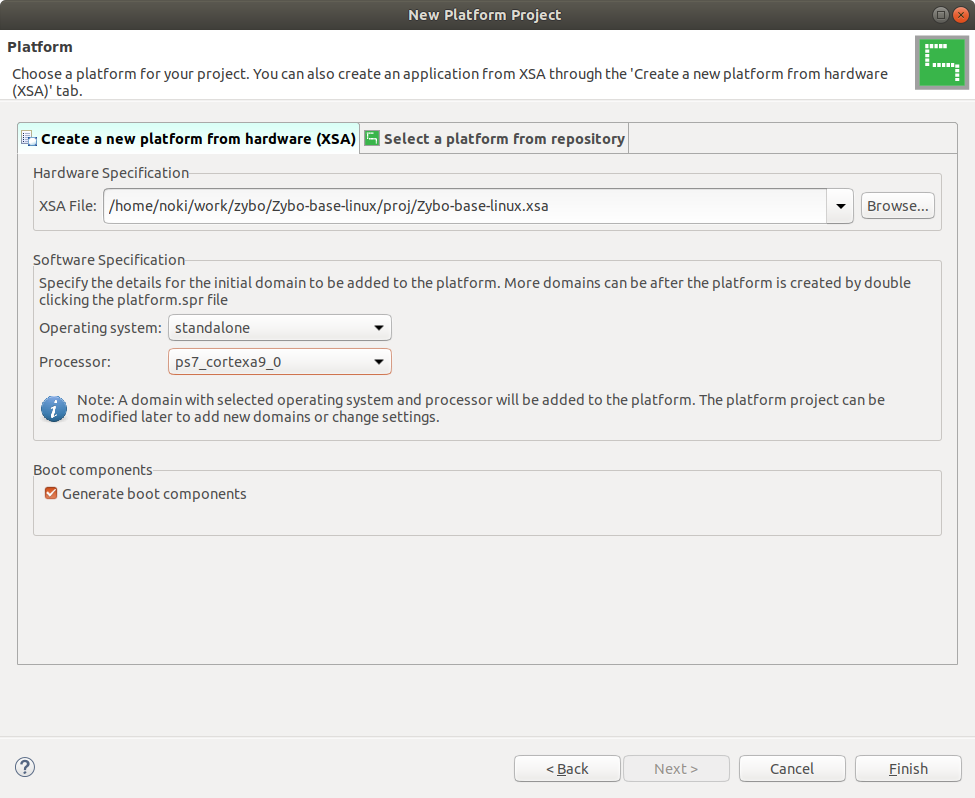This screenshot has height=798, width=975.
Task: Click Finish to create the platform
Action: point(908,769)
